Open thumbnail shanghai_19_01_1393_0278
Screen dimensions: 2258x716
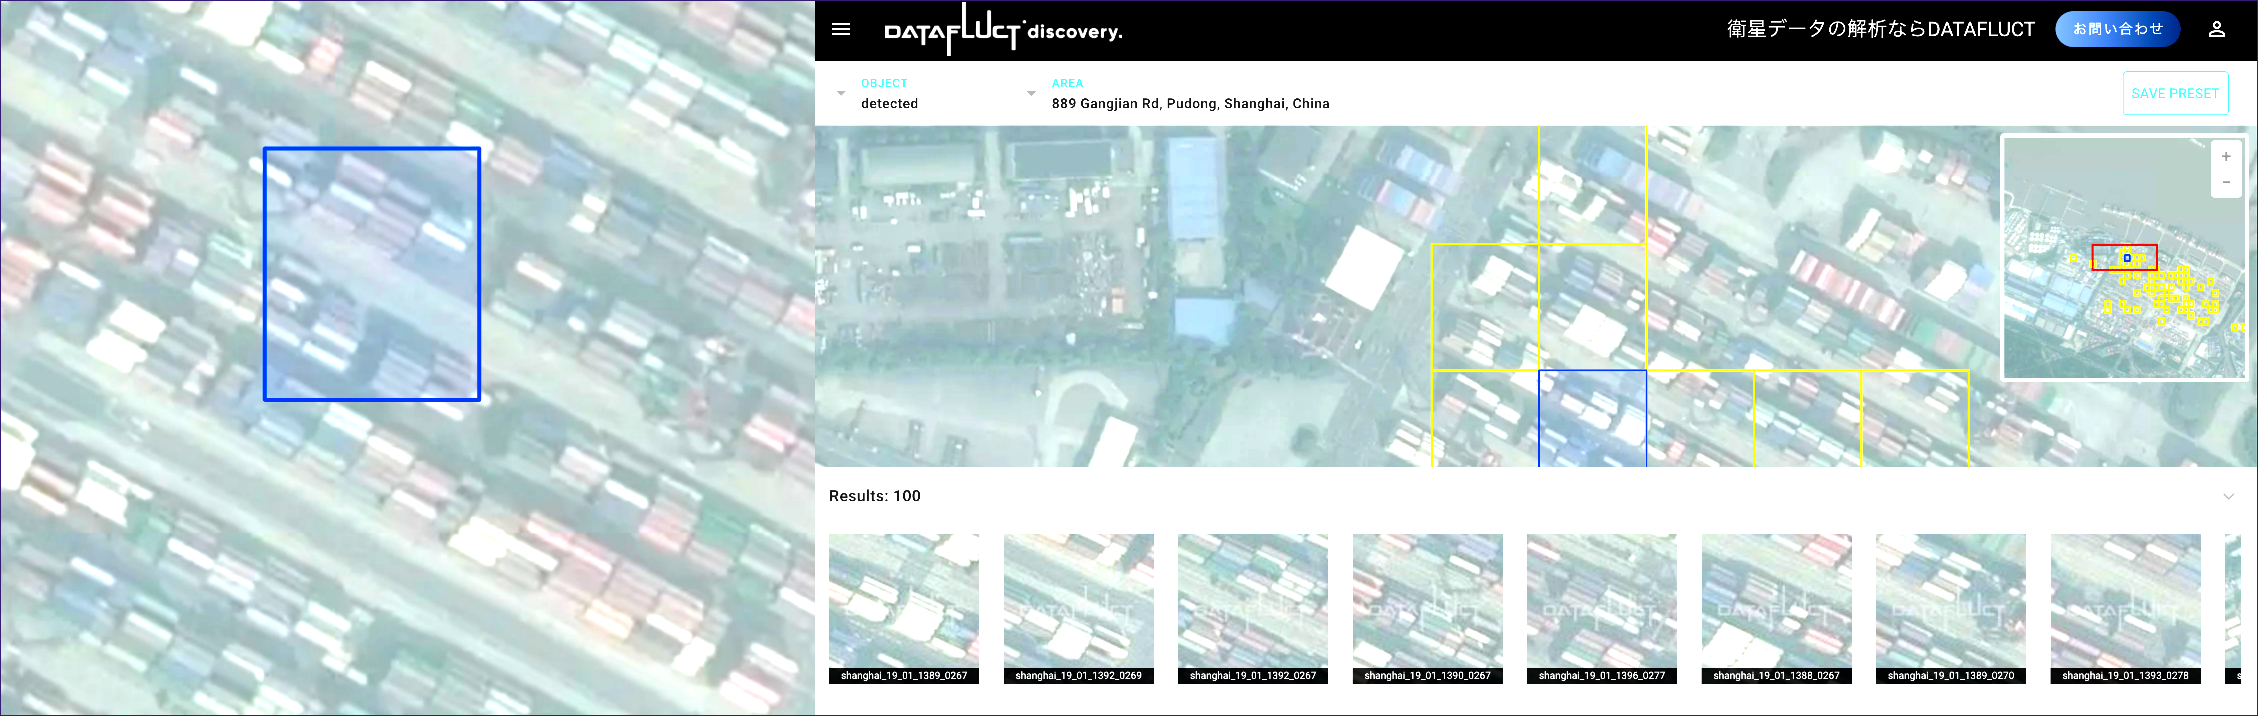(2125, 608)
